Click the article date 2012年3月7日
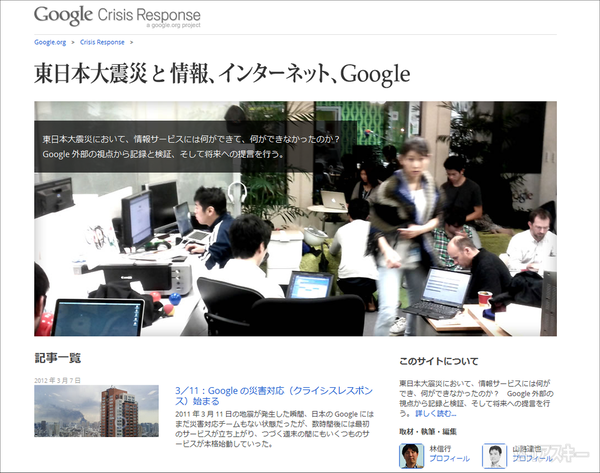 point(57,380)
